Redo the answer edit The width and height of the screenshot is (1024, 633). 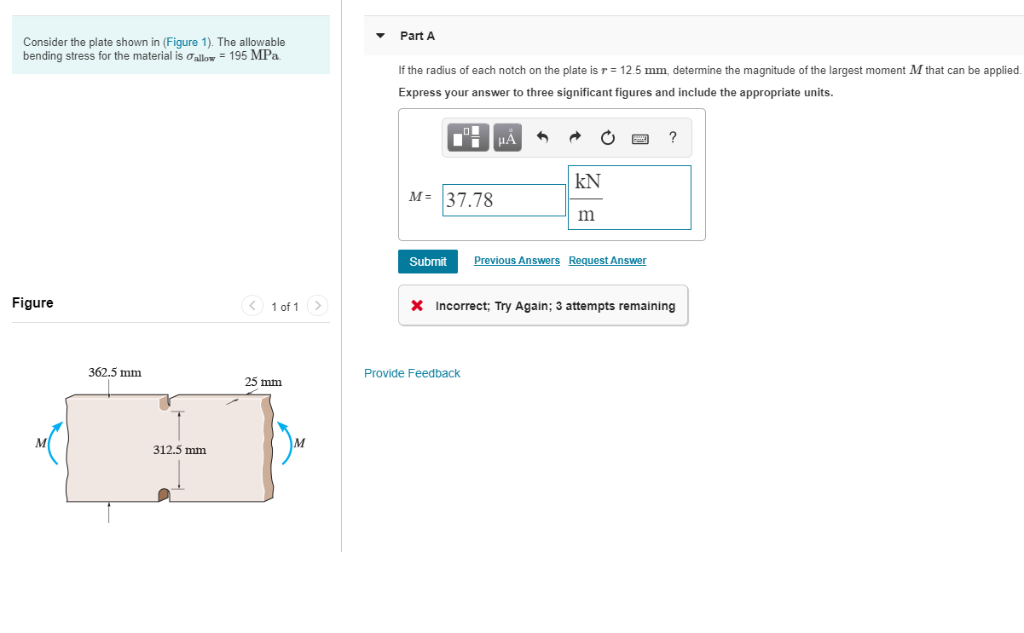(575, 137)
